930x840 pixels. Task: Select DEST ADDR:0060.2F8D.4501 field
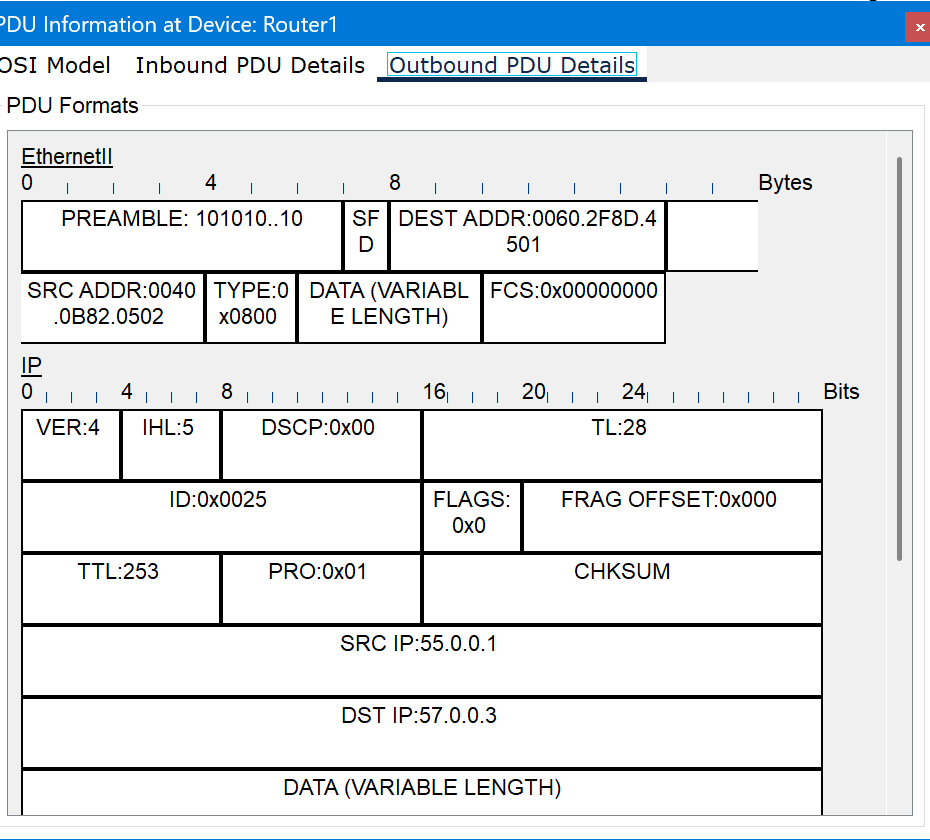(527, 236)
